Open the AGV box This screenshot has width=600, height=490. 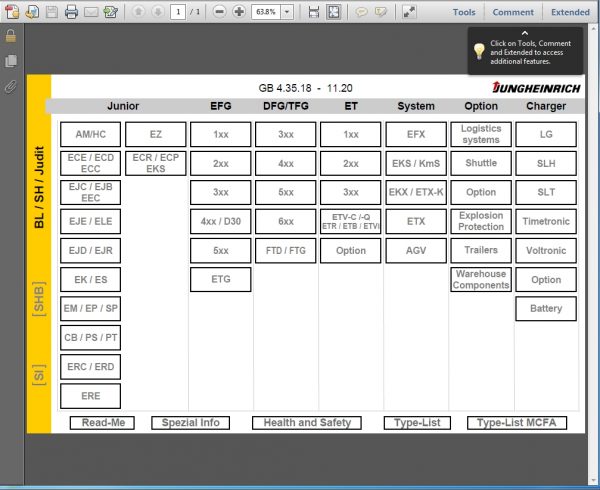pyautogui.click(x=416, y=251)
